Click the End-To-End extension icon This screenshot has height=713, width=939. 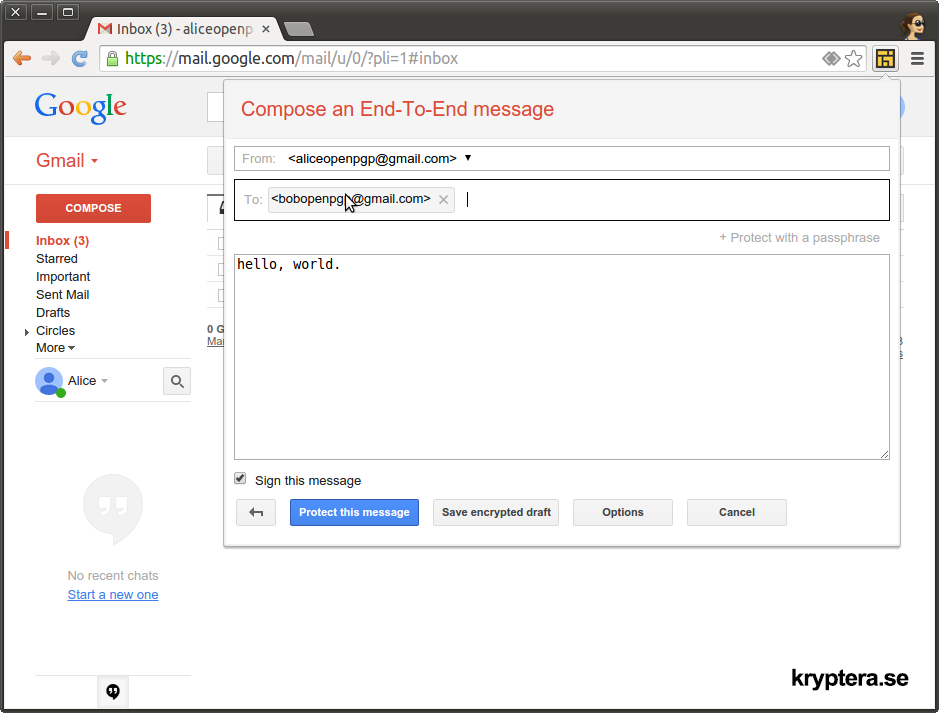pos(884,59)
